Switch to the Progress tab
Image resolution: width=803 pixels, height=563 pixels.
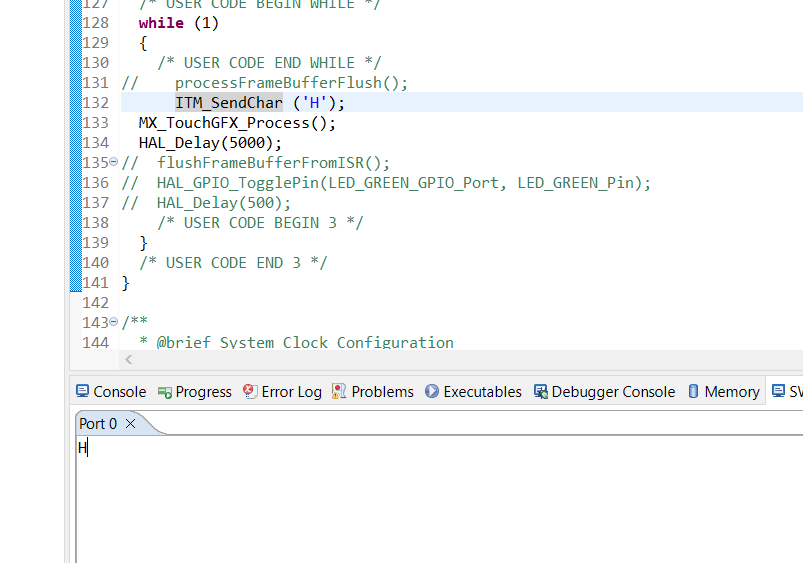point(195,392)
